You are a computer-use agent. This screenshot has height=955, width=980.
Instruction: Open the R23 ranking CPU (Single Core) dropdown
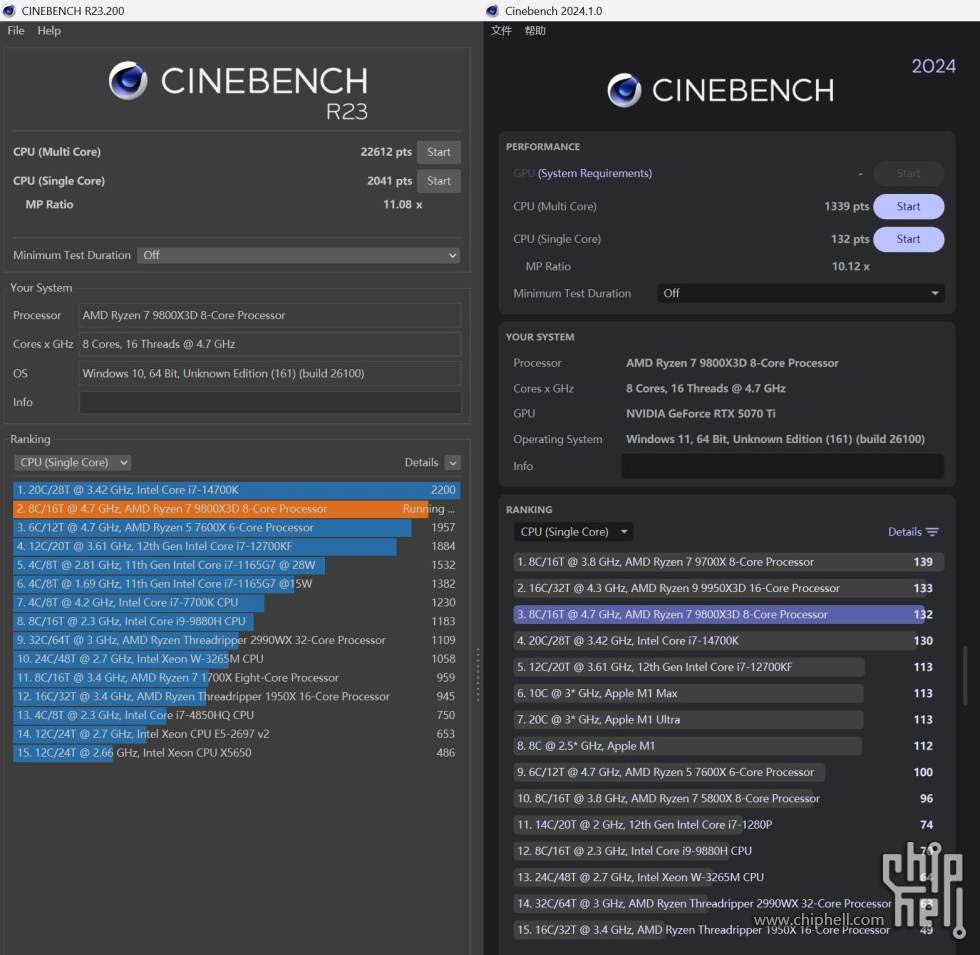72,462
